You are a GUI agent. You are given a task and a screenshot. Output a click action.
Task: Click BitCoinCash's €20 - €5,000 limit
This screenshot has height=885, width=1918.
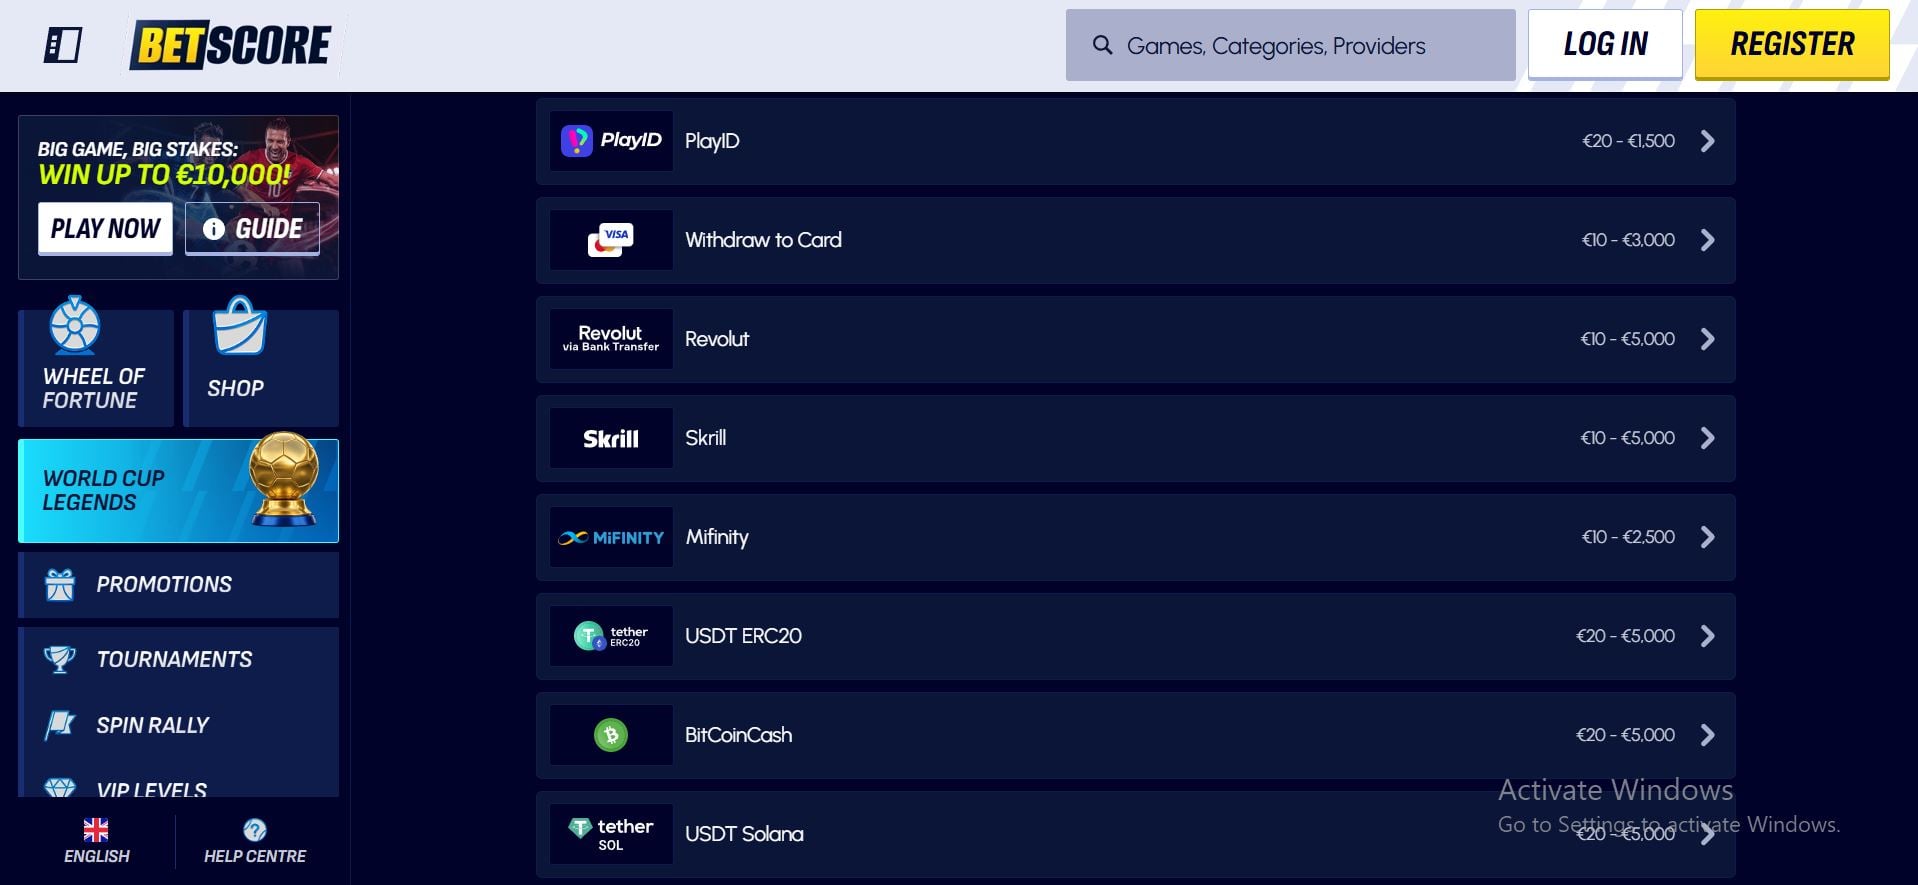[x=1625, y=735]
